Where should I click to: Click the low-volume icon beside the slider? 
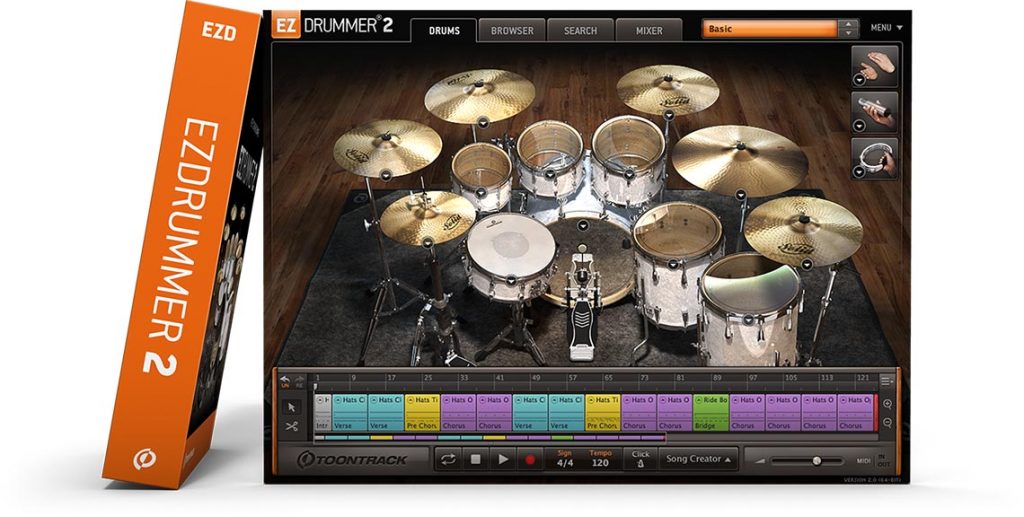pos(760,461)
